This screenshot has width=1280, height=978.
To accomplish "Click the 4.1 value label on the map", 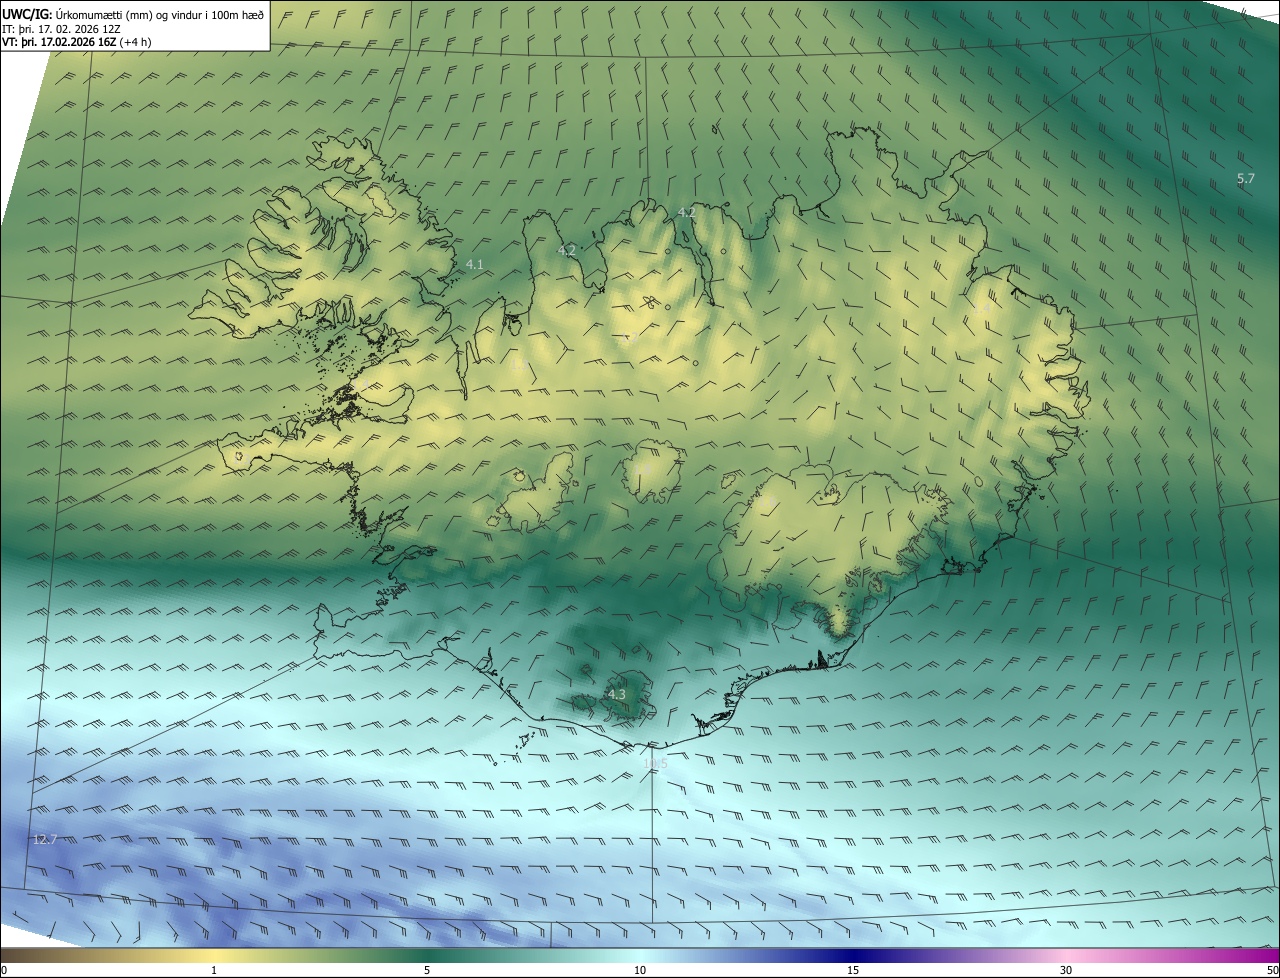I will tap(475, 264).
